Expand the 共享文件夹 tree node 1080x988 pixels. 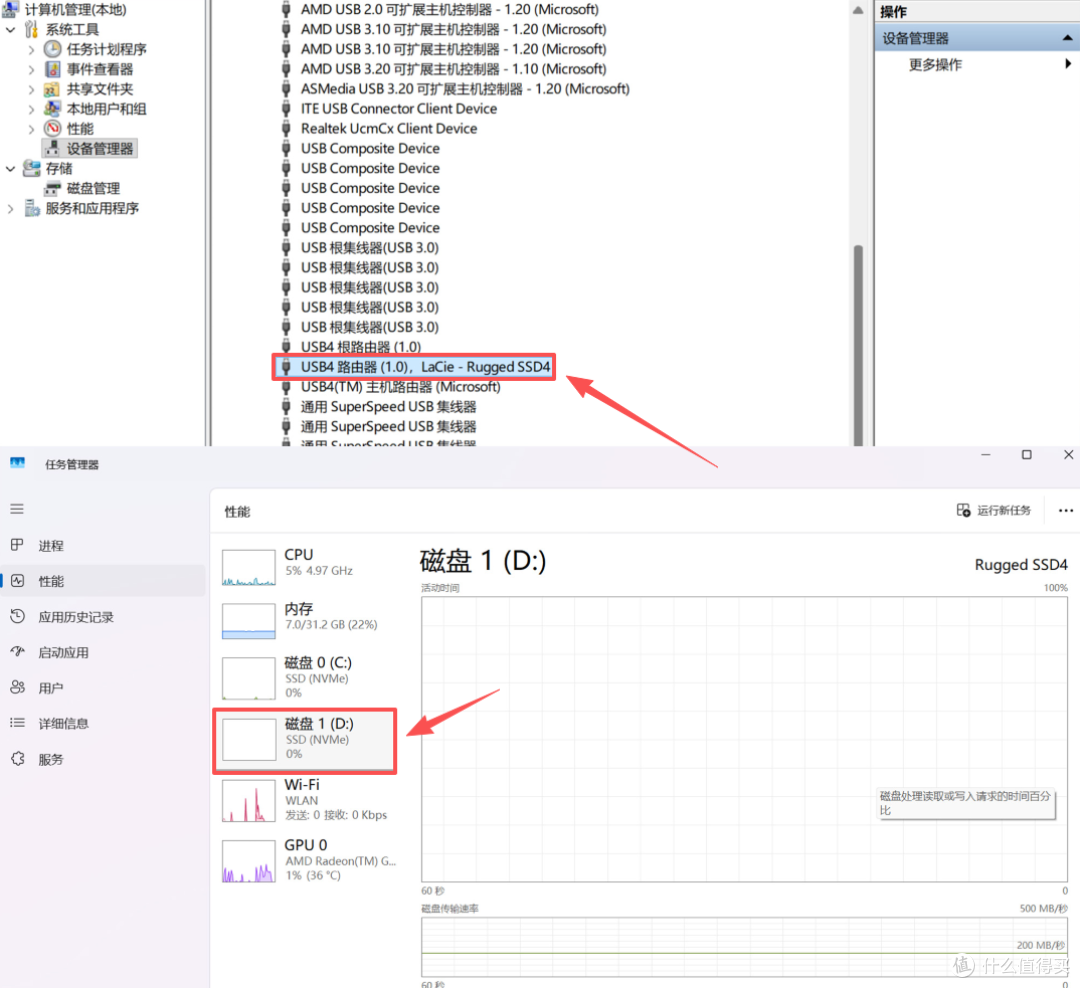[31, 90]
